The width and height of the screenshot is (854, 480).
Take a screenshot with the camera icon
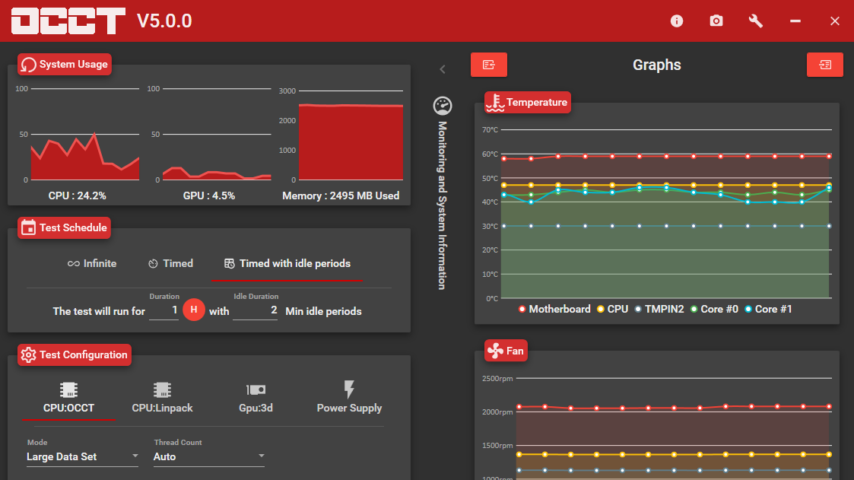pyautogui.click(x=716, y=21)
